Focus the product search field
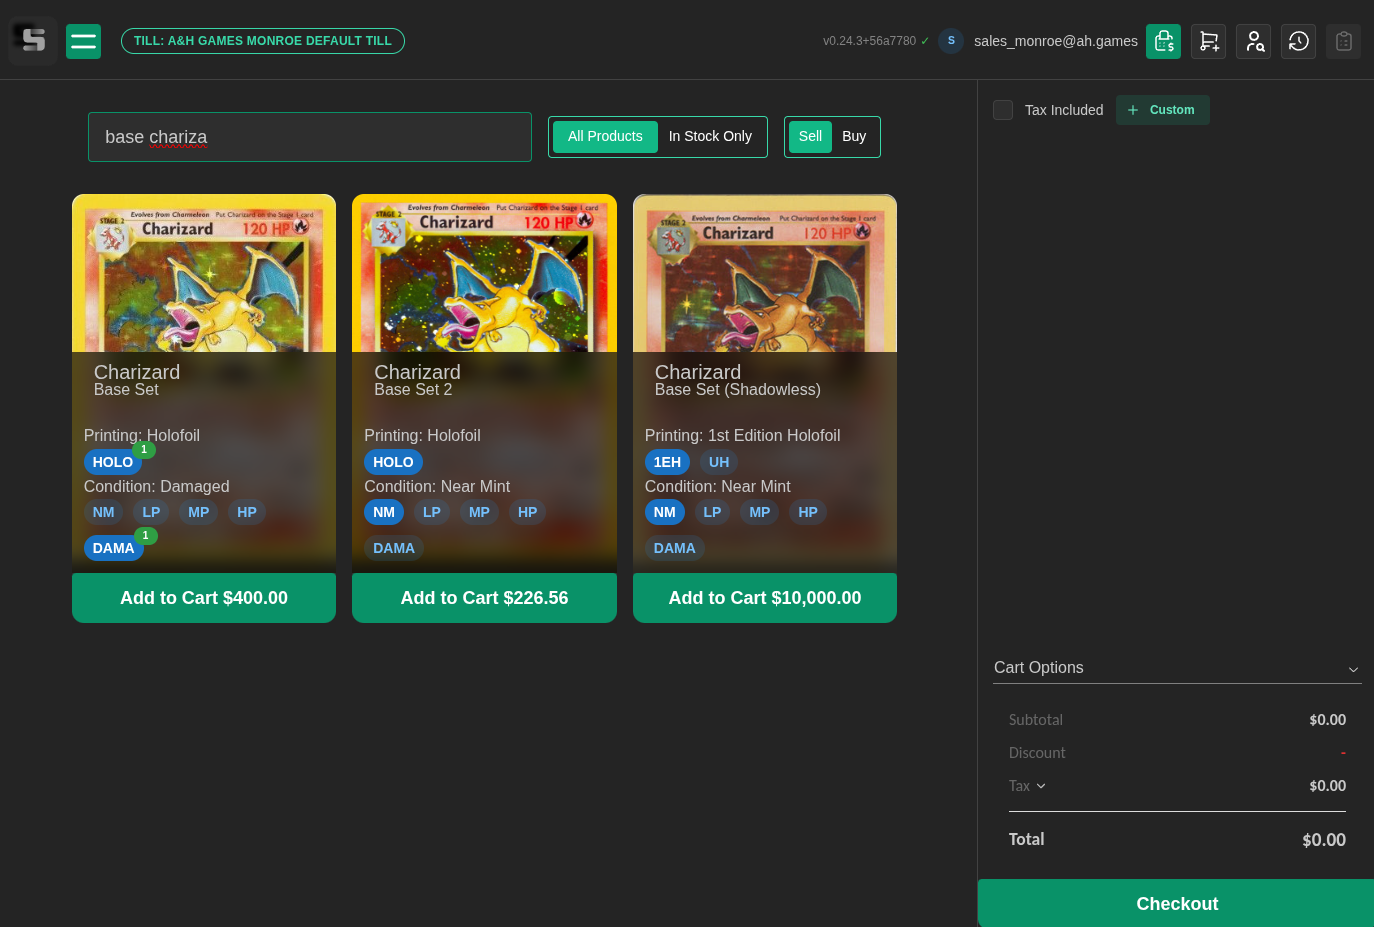Image resolution: width=1374 pixels, height=927 pixels. [x=310, y=137]
